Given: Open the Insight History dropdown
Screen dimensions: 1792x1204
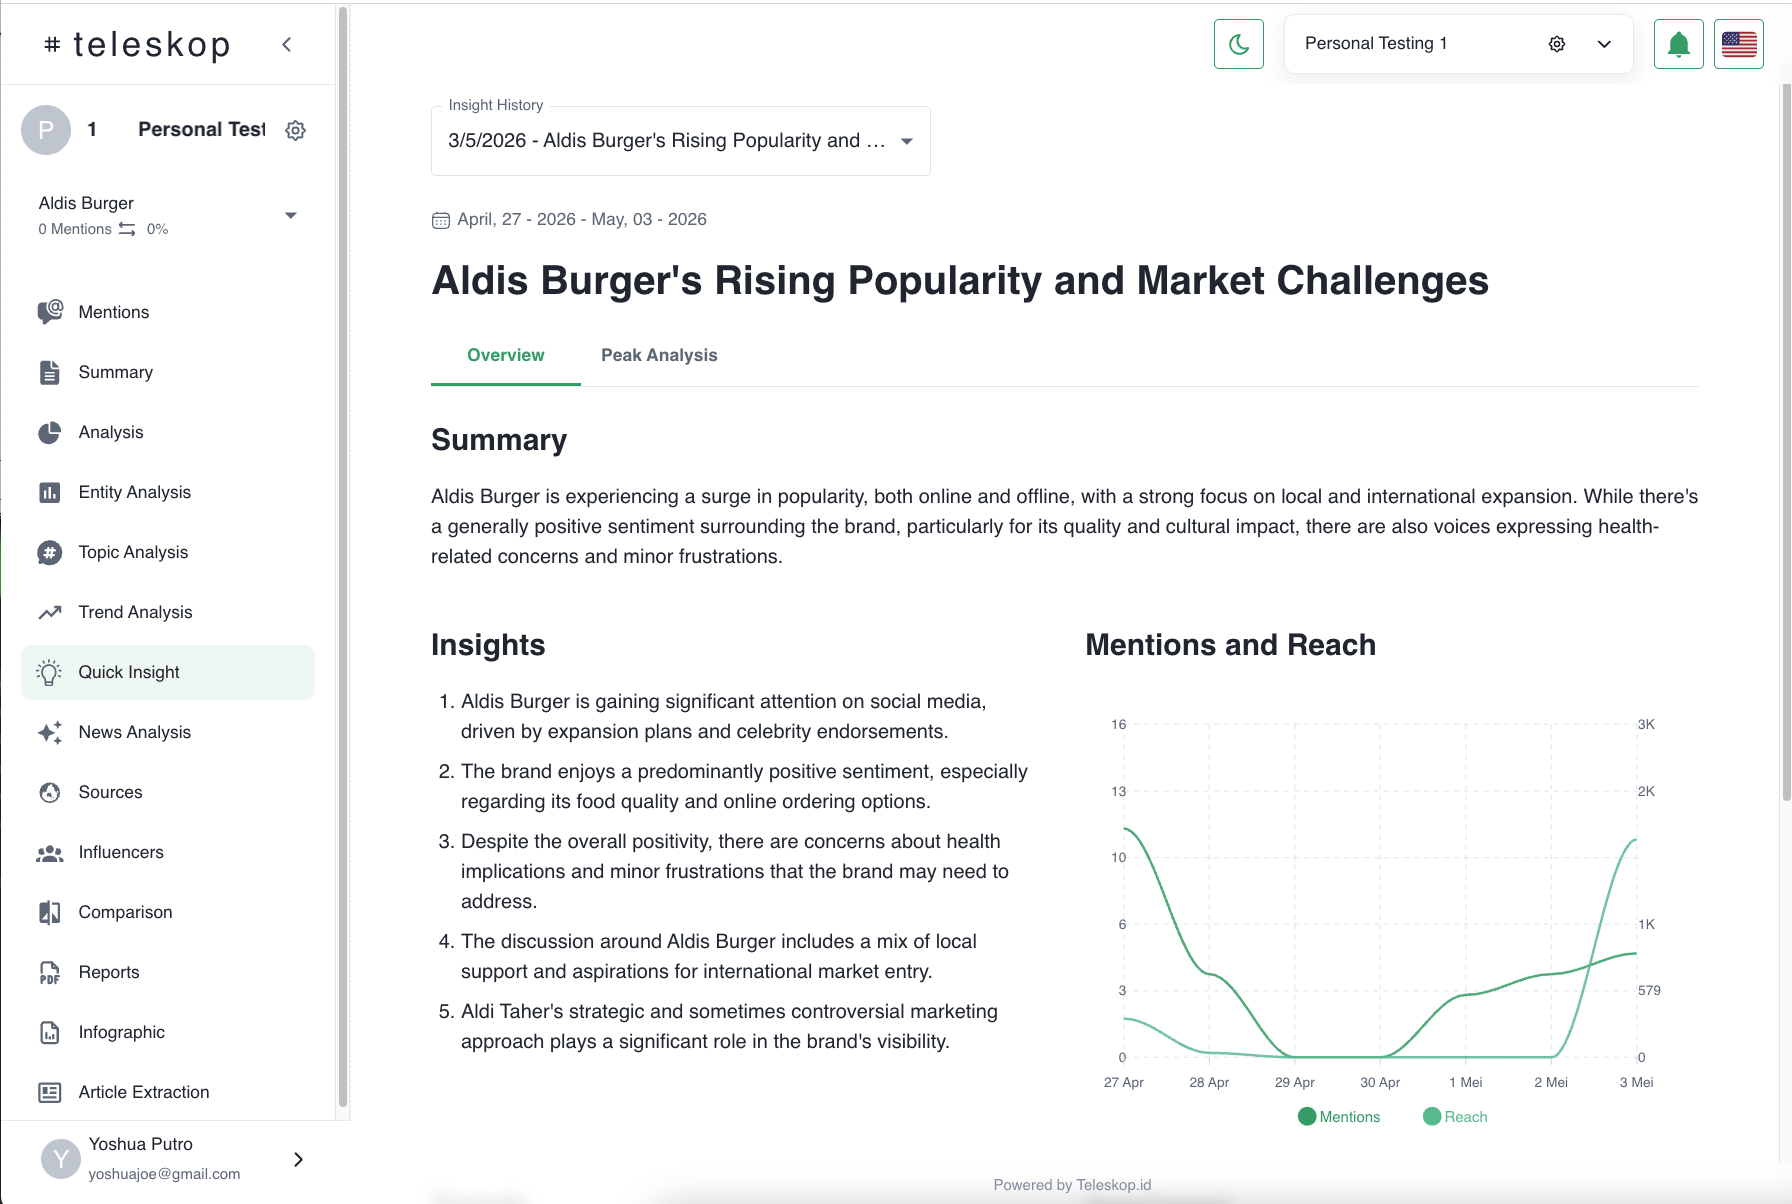Looking at the screenshot, I should click(x=680, y=141).
